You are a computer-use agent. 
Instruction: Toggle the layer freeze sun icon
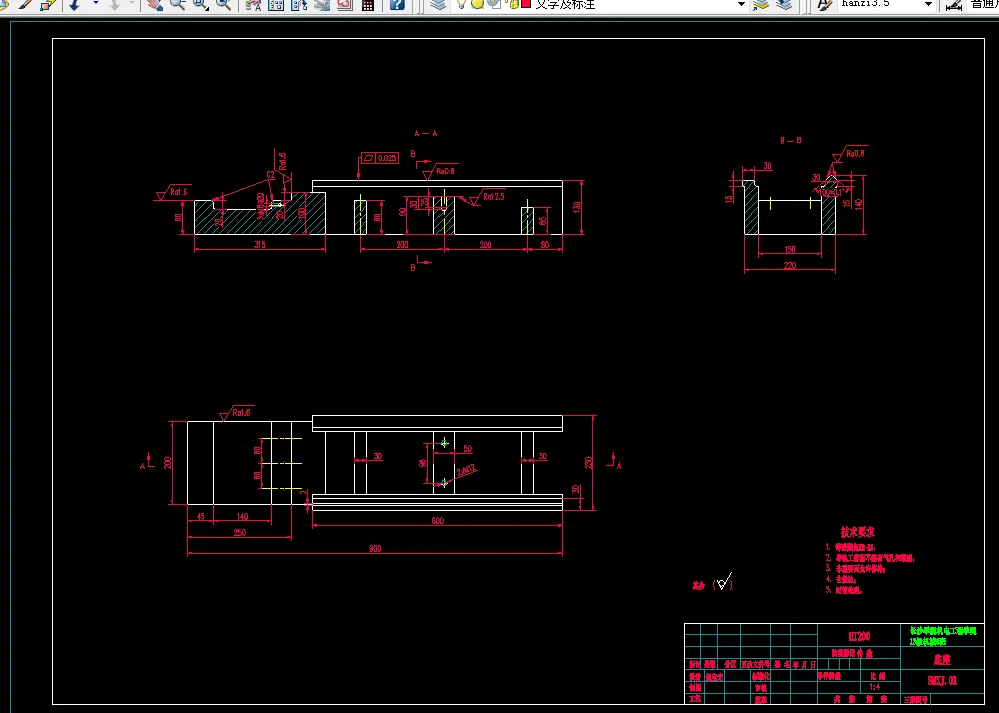(x=477, y=4)
